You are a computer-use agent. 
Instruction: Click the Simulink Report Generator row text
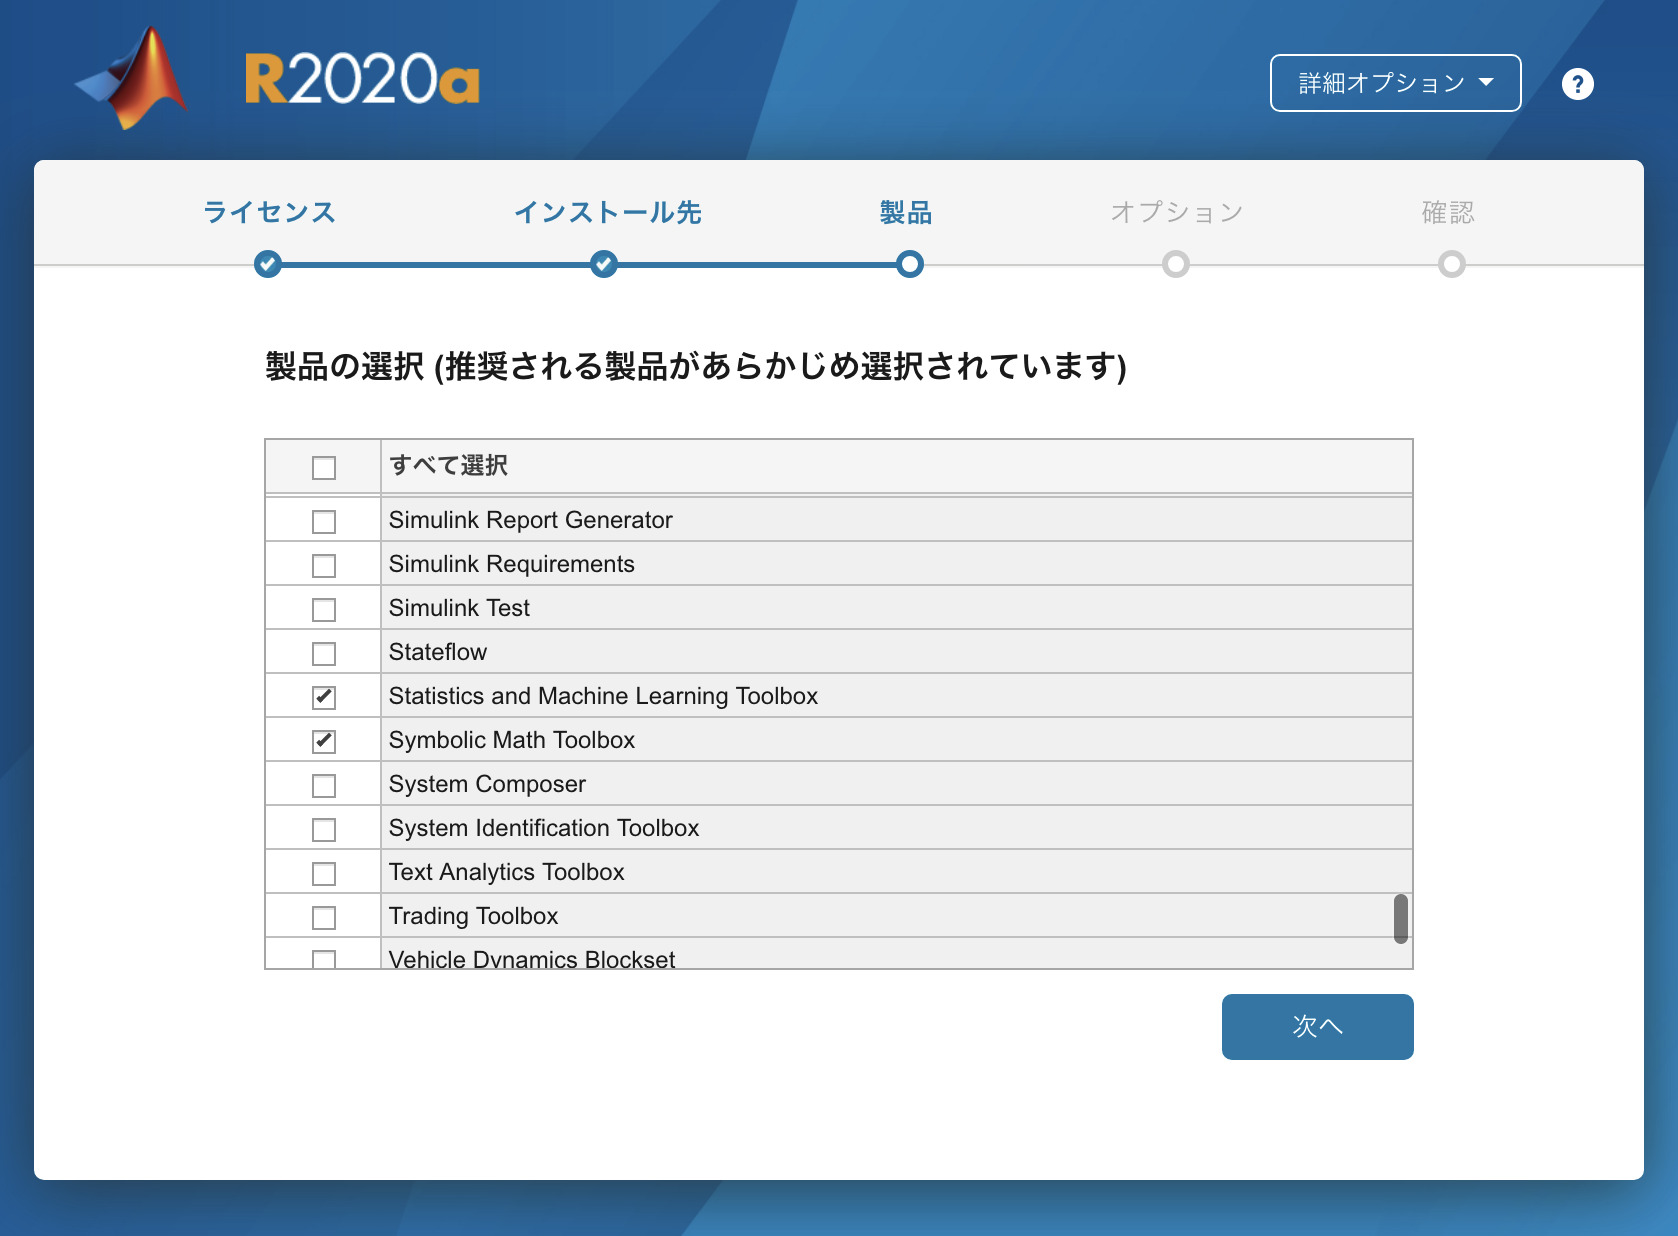(530, 520)
